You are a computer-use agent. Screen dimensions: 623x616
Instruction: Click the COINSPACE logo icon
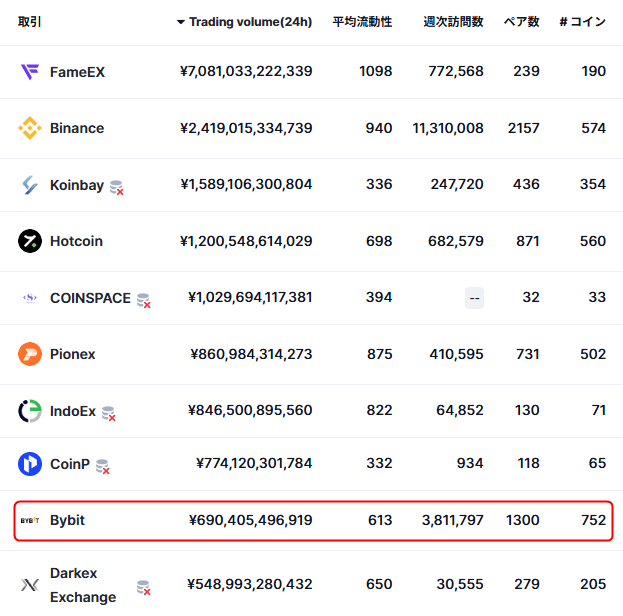click(x=30, y=298)
